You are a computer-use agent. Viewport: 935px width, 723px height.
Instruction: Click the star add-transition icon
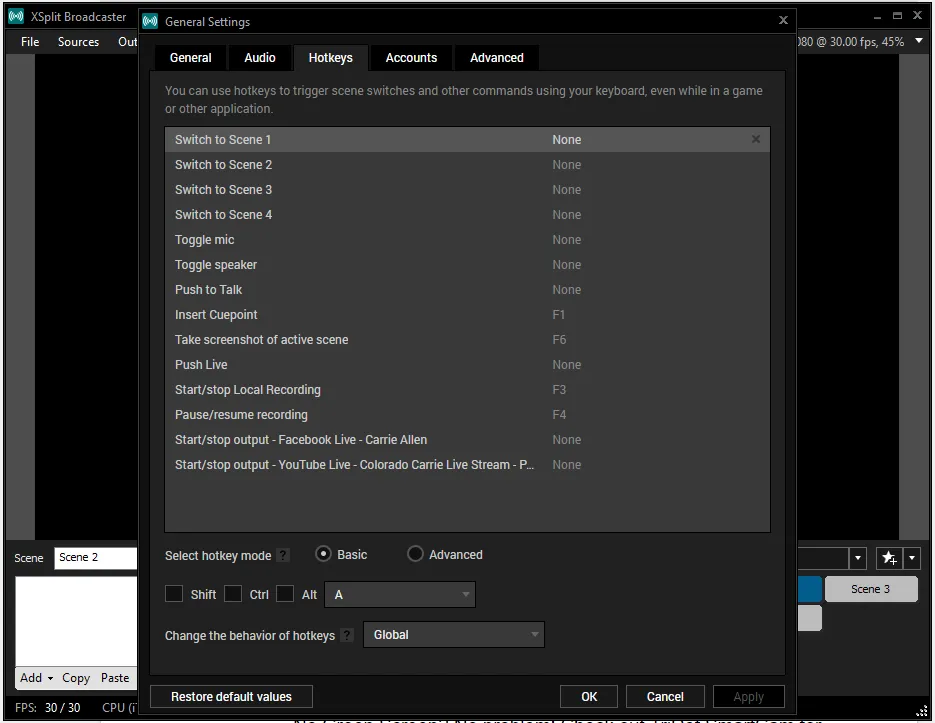[x=889, y=558]
